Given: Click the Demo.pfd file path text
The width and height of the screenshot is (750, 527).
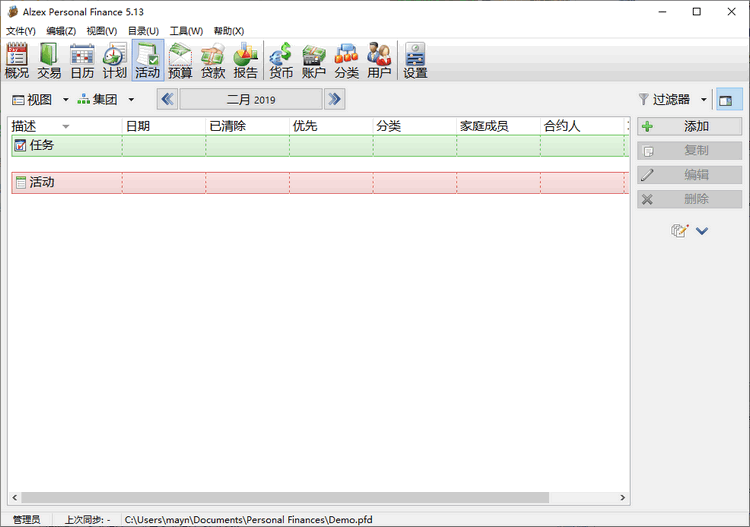Looking at the screenshot, I should click(248, 520).
